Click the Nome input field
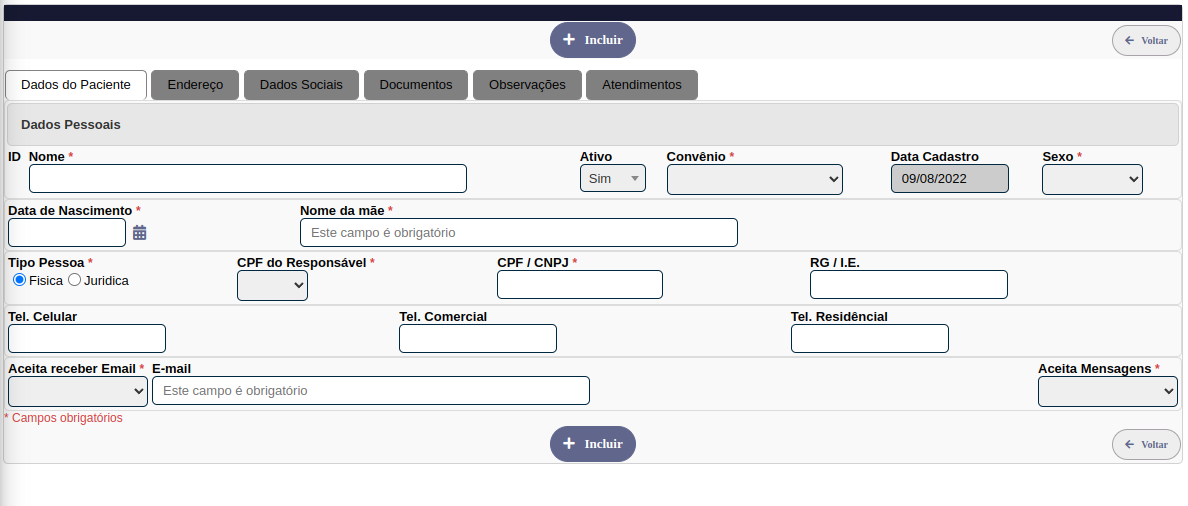This screenshot has width=1188, height=506. (247, 179)
